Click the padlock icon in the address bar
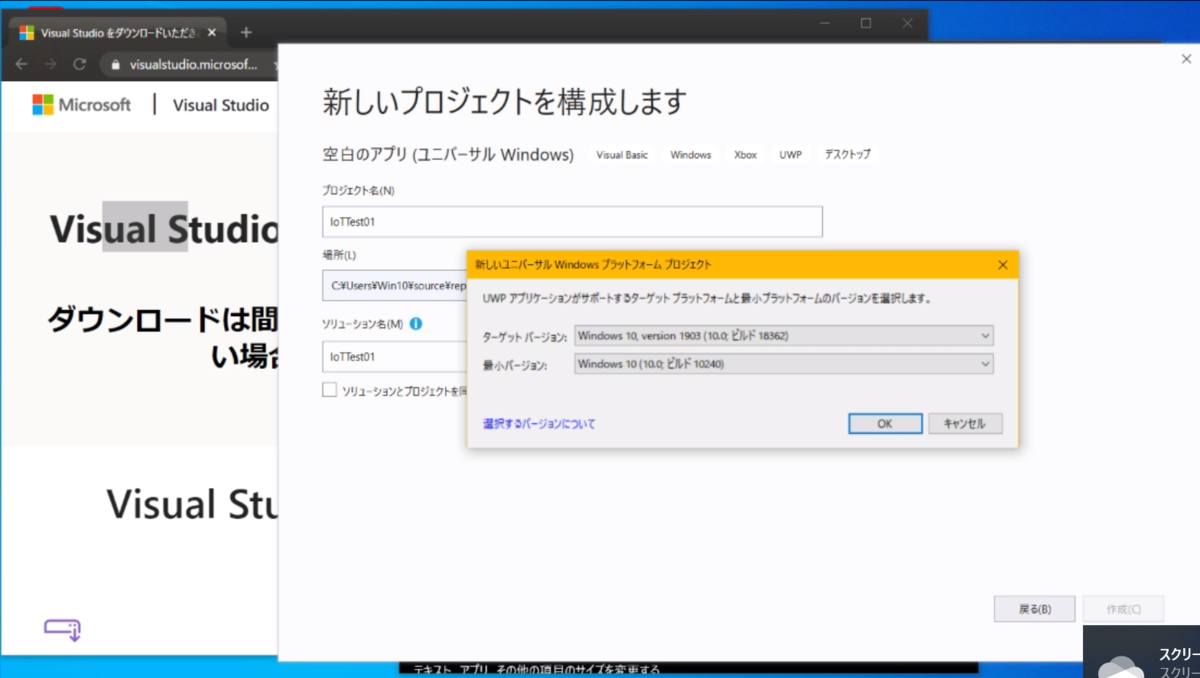Image resolution: width=1200 pixels, height=678 pixels. (115, 63)
